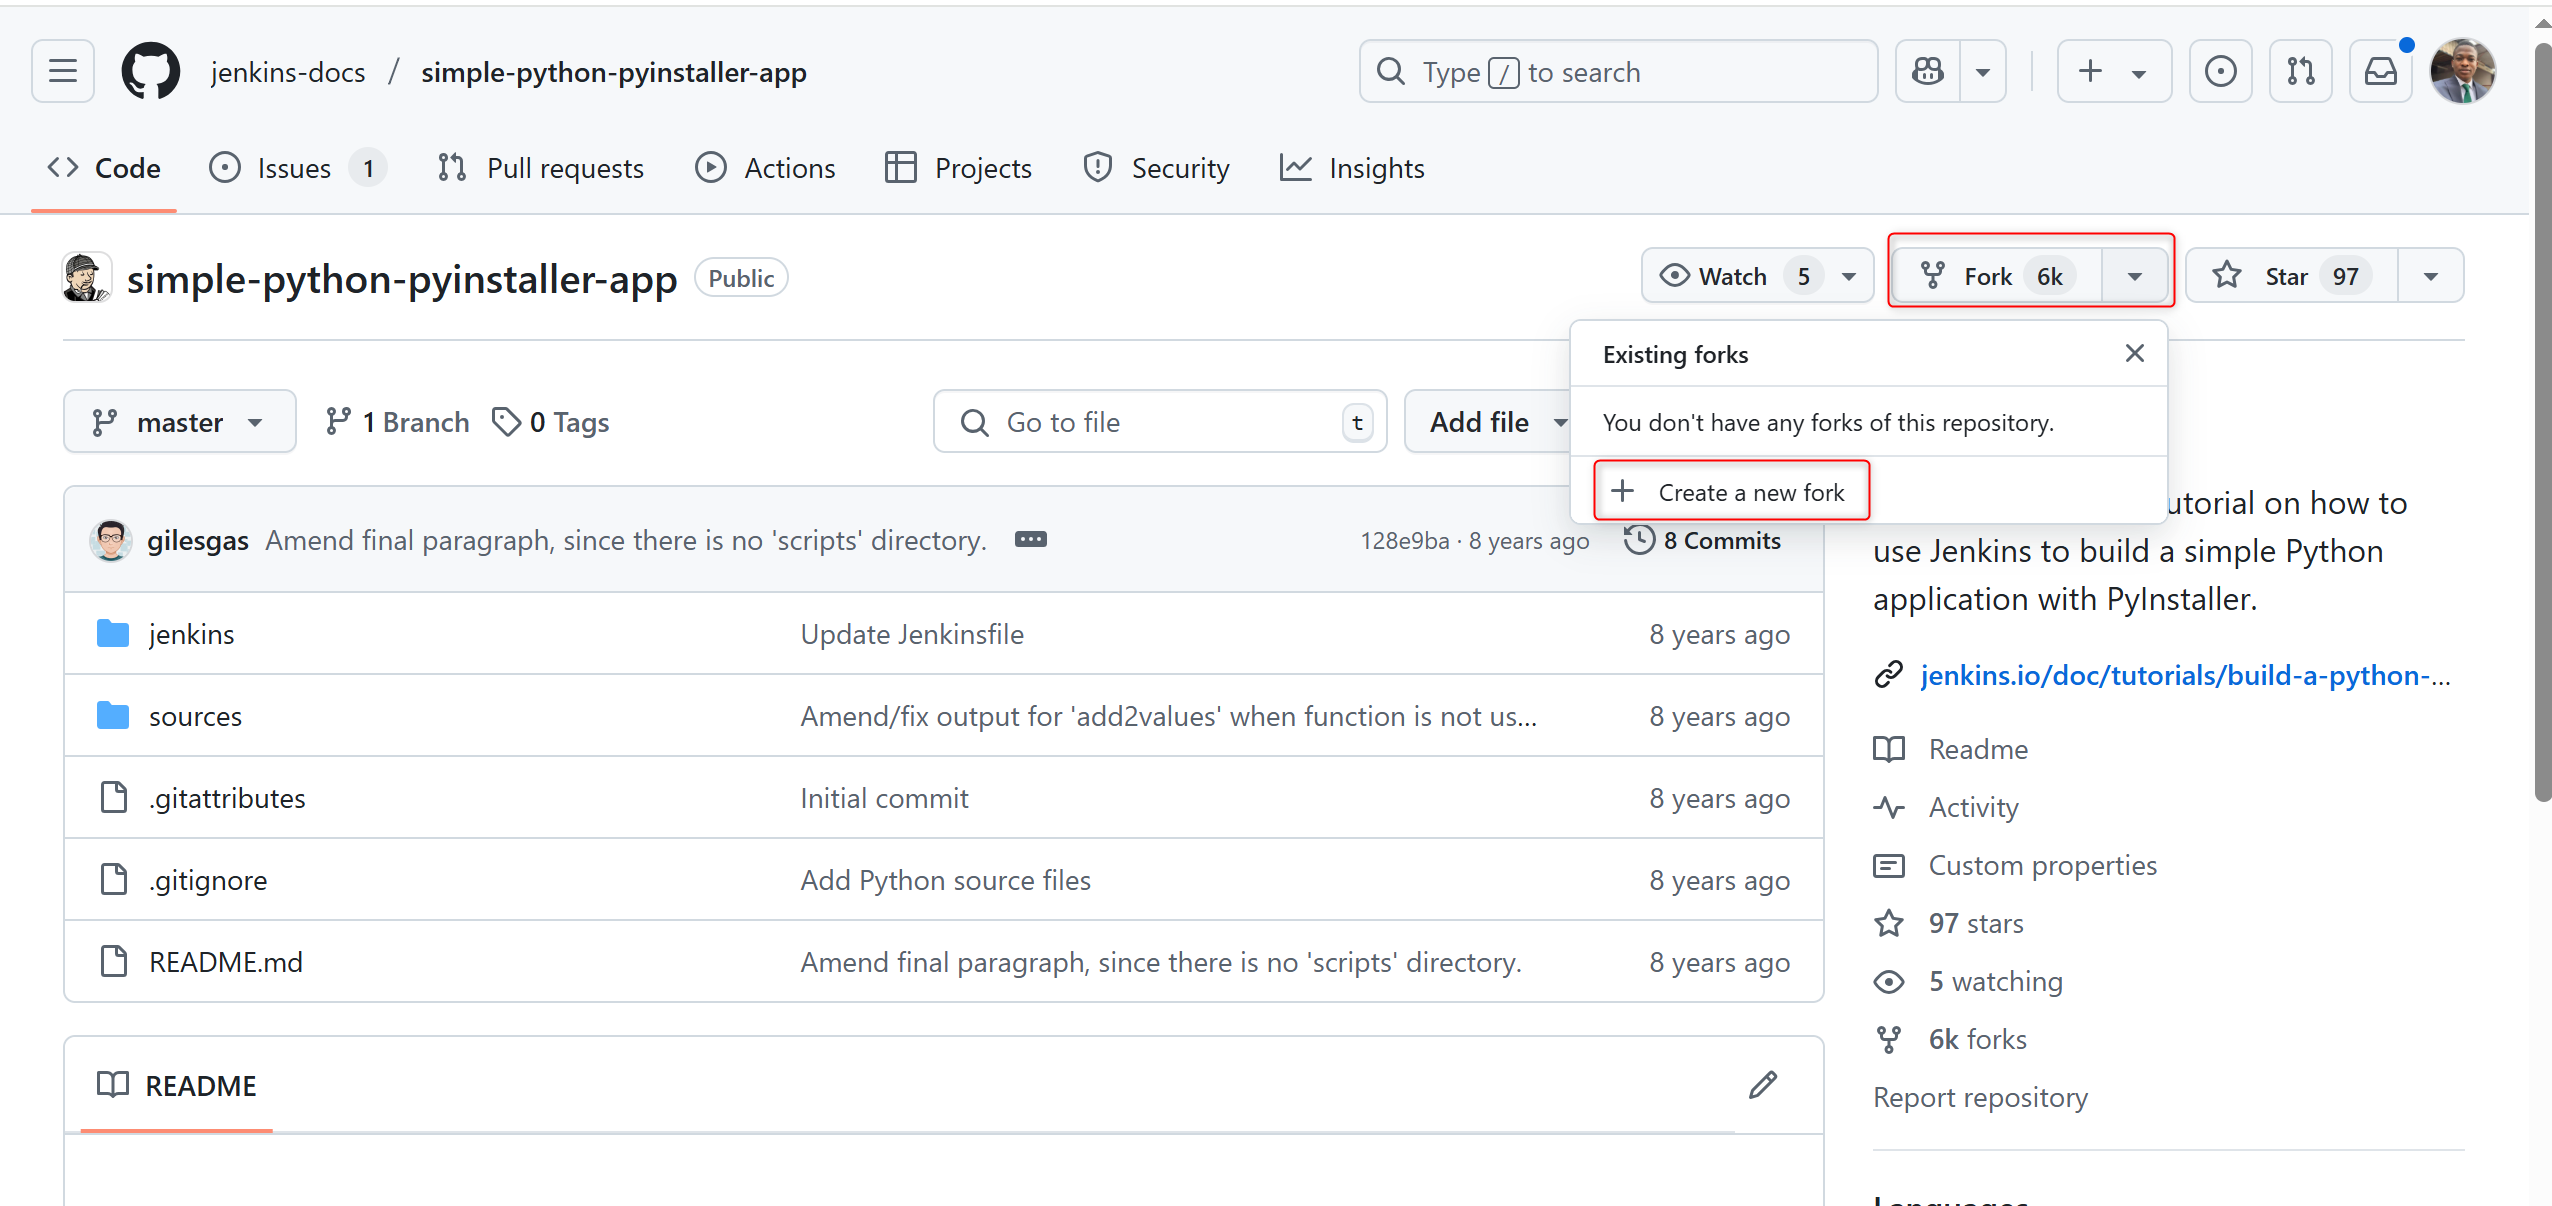Switch to the Security tab
This screenshot has width=2552, height=1206.
(1156, 168)
